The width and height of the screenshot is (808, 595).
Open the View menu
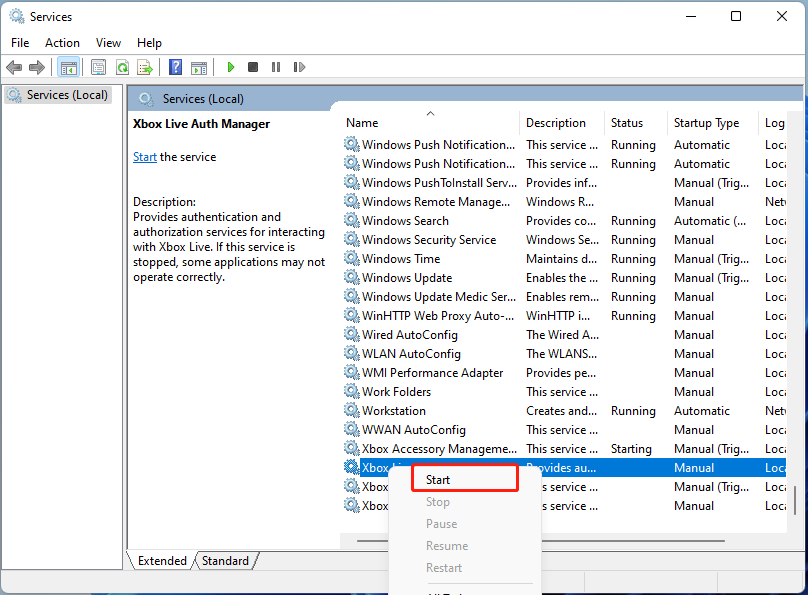[108, 42]
